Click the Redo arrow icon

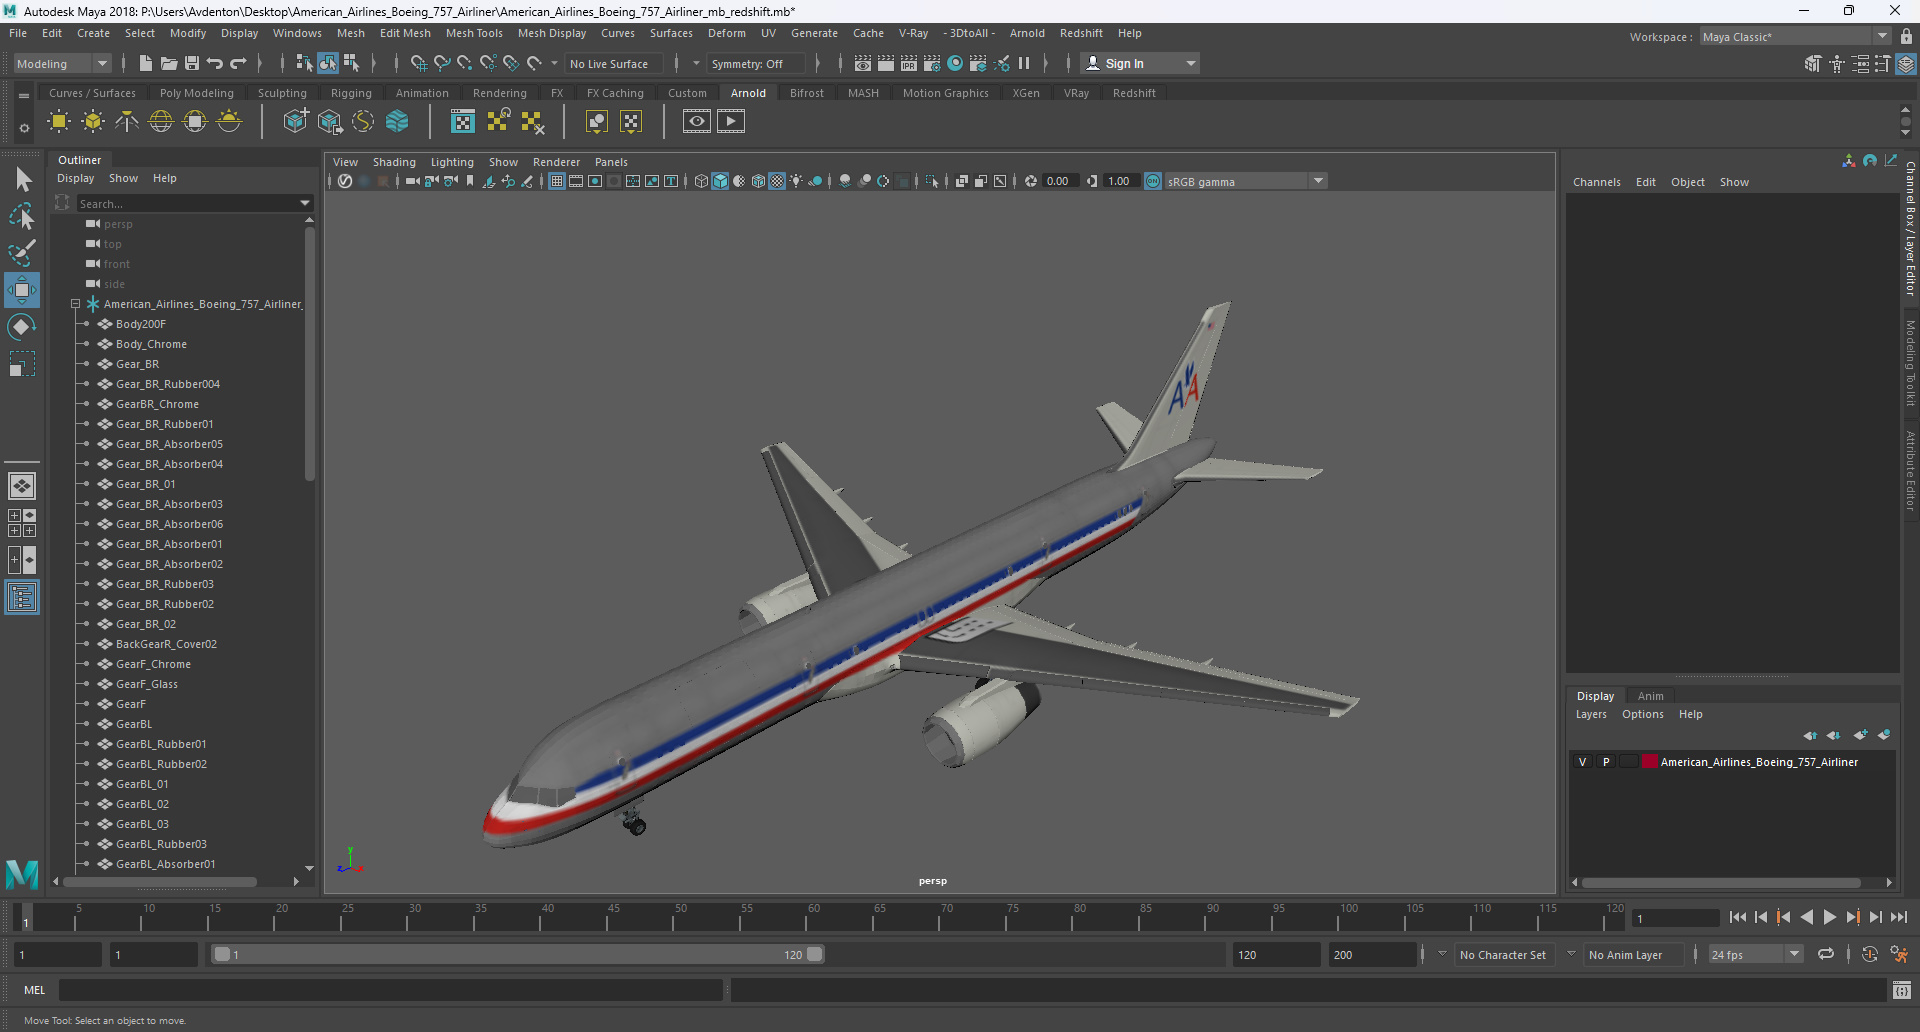(238, 63)
